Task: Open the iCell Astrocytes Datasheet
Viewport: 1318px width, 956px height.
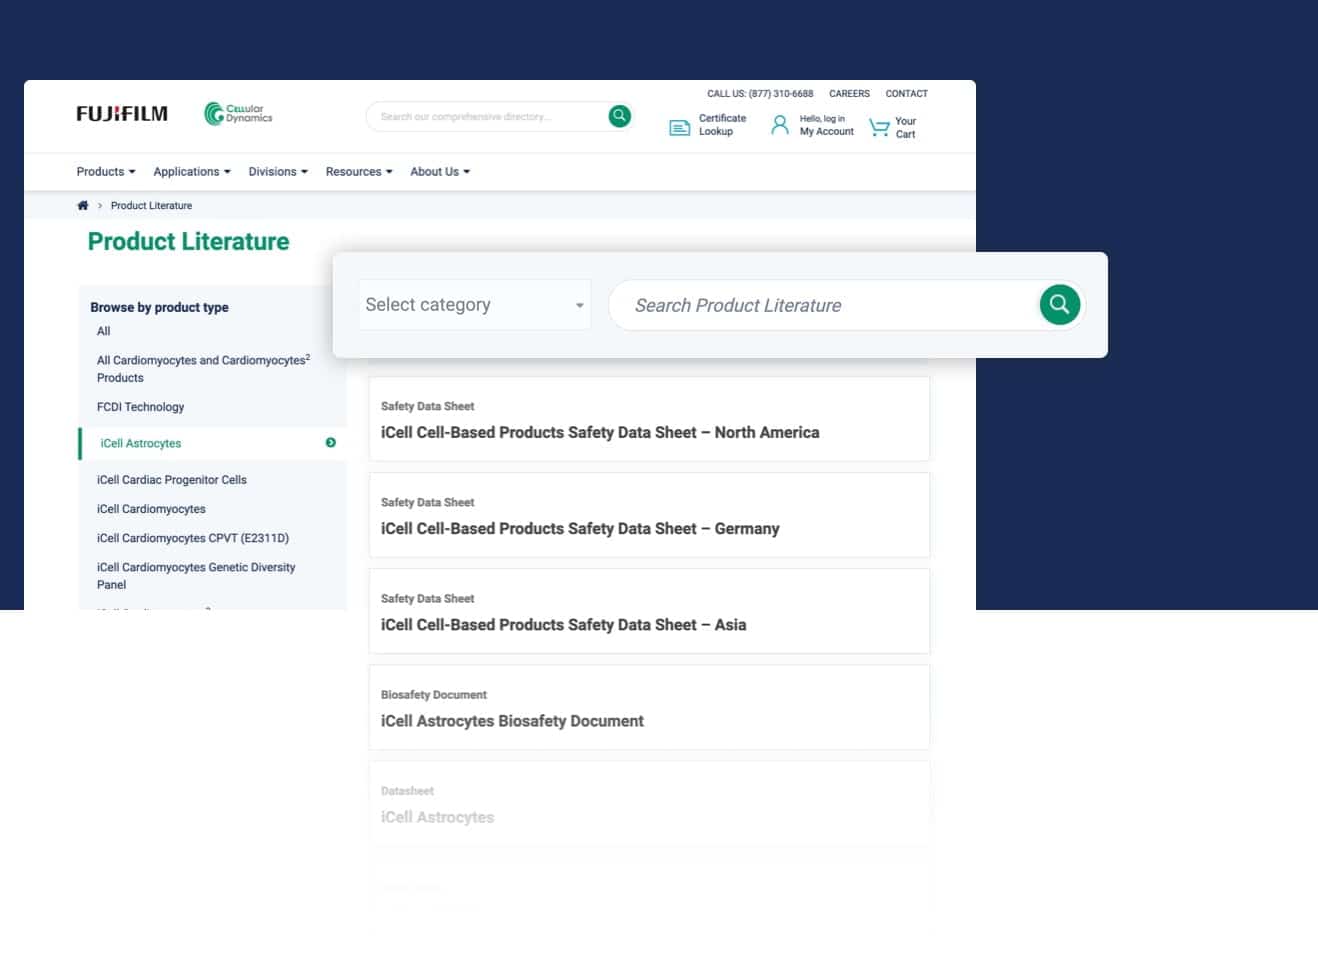Action: click(x=649, y=803)
